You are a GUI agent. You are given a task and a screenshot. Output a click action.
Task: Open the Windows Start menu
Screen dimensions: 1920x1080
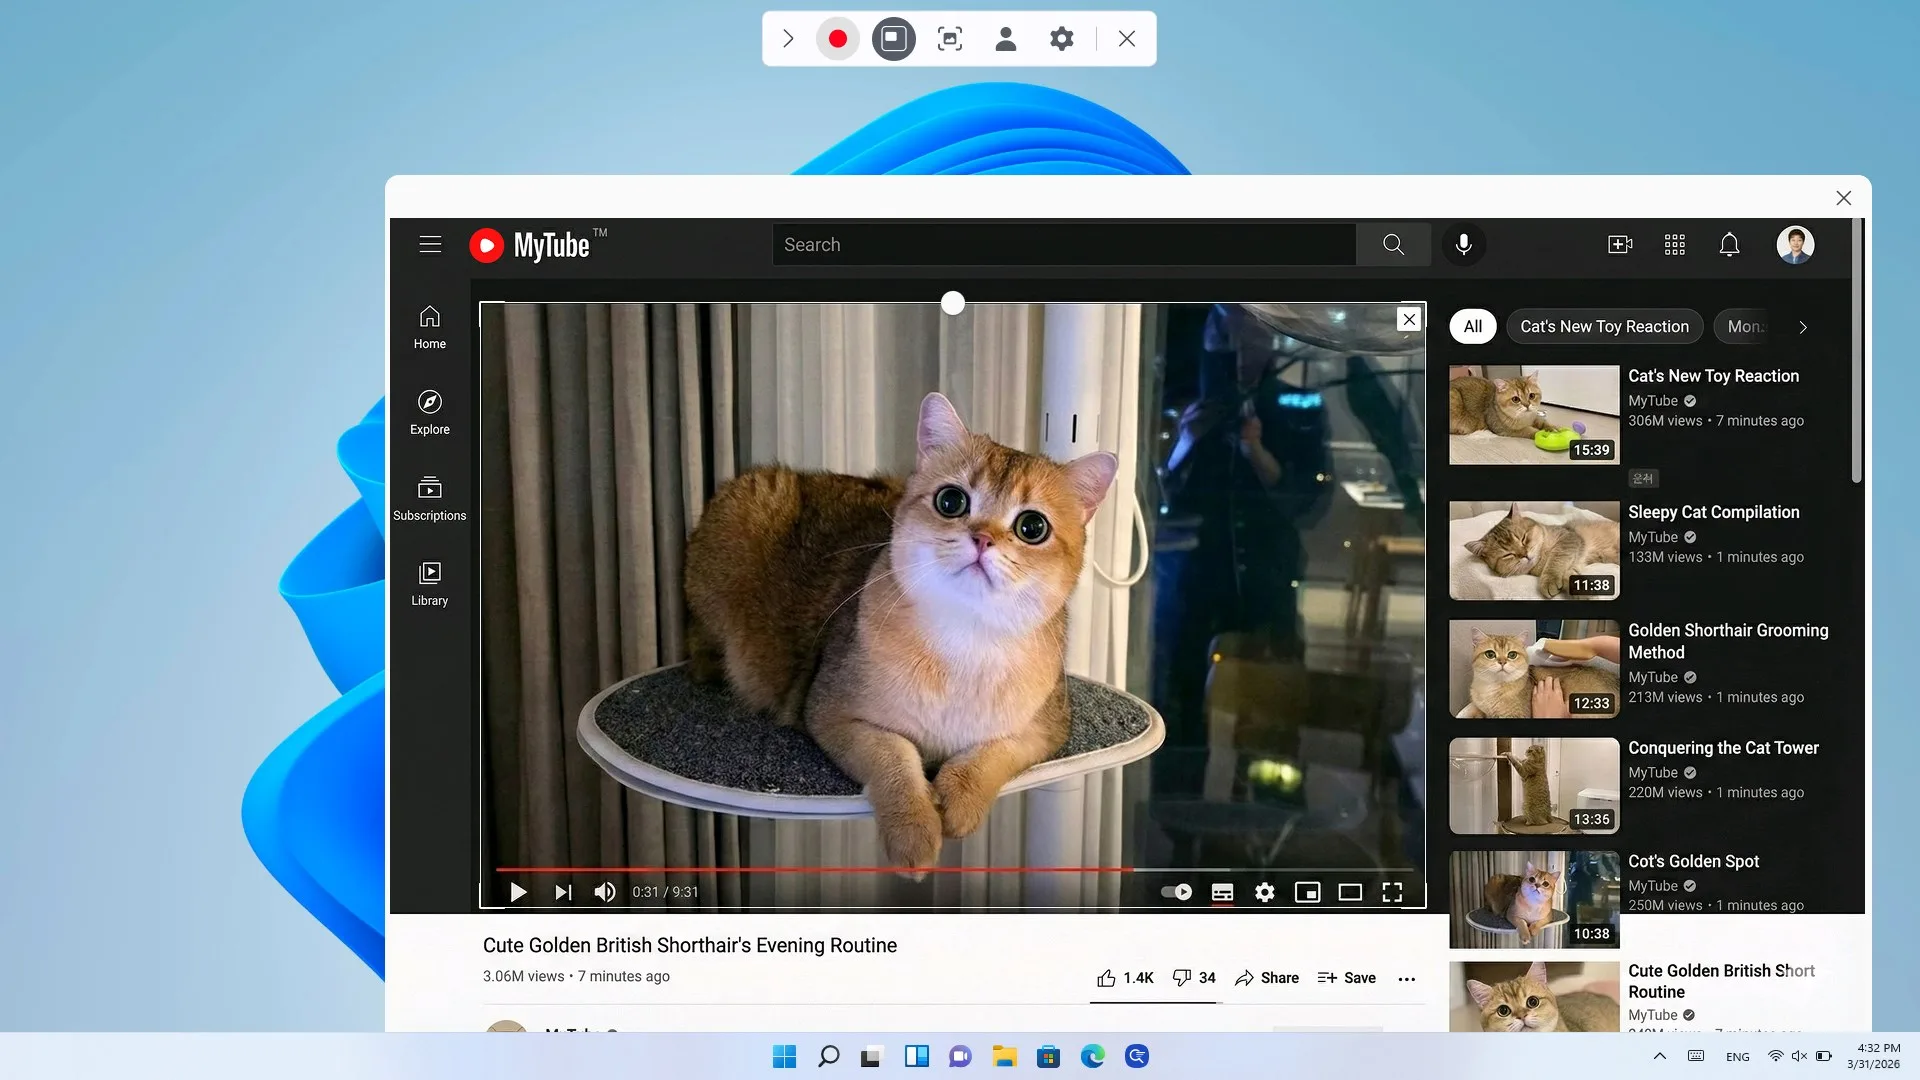click(x=785, y=1056)
